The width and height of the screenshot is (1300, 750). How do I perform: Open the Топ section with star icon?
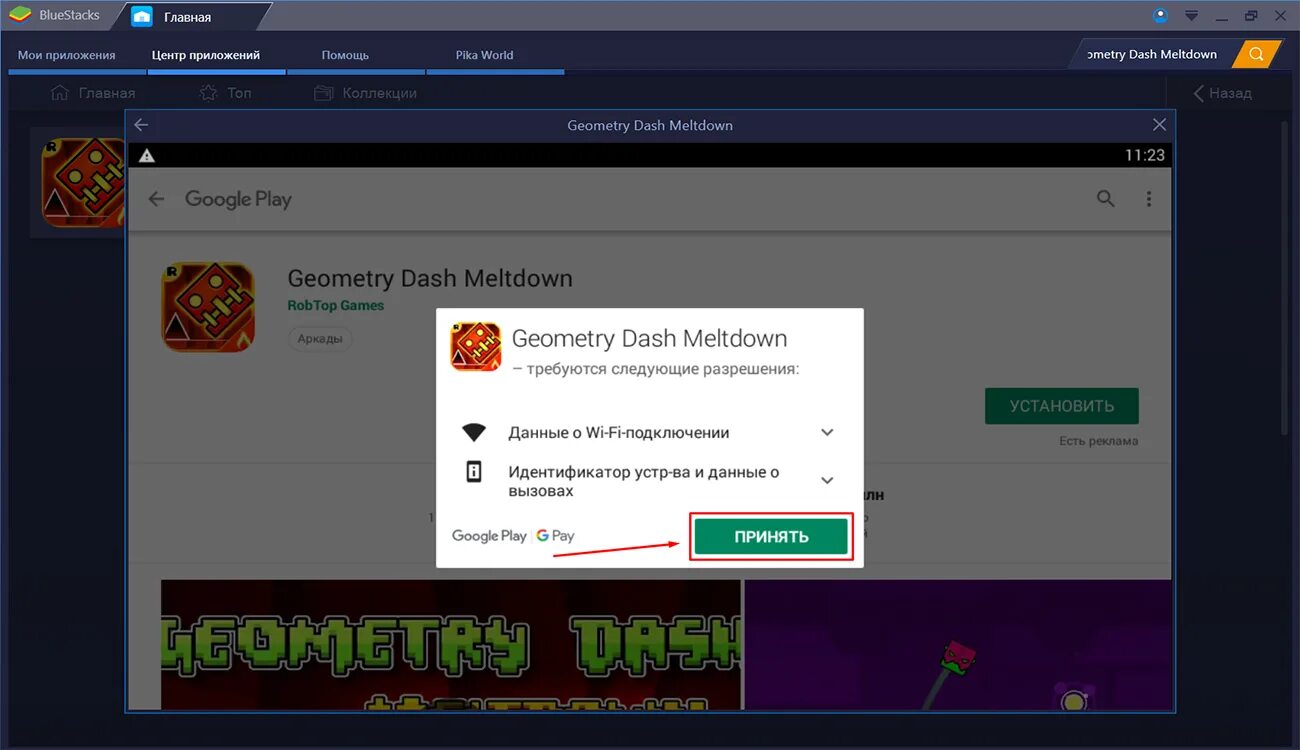tap(226, 93)
